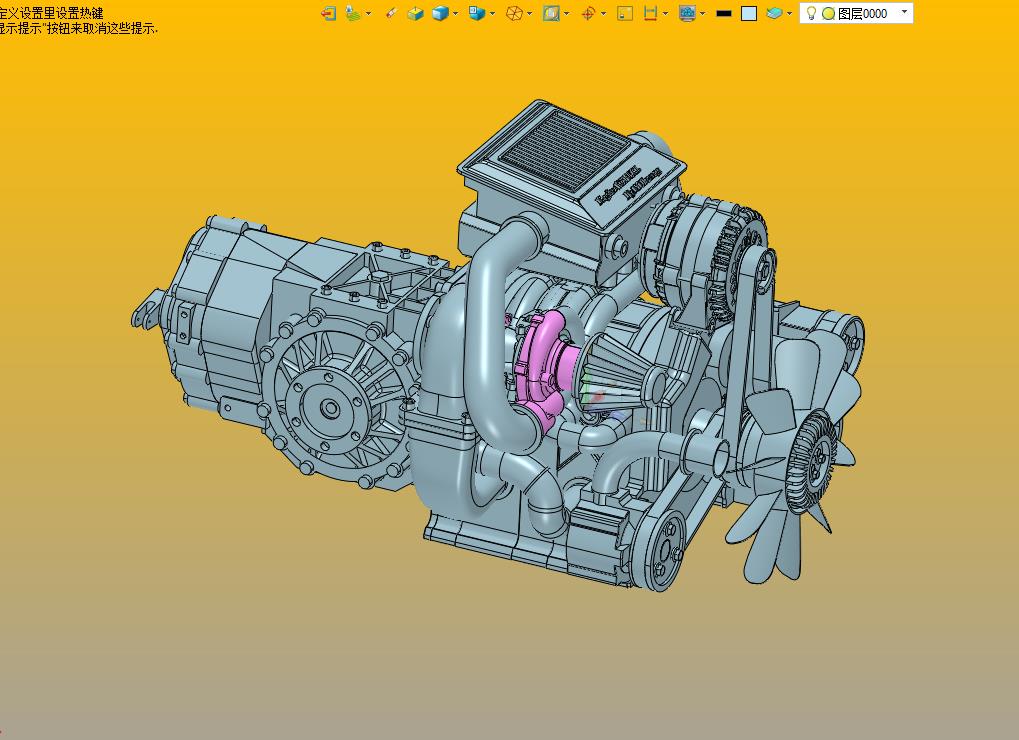
Task: Open the 图层0000 layer dropdown
Action: (904, 12)
